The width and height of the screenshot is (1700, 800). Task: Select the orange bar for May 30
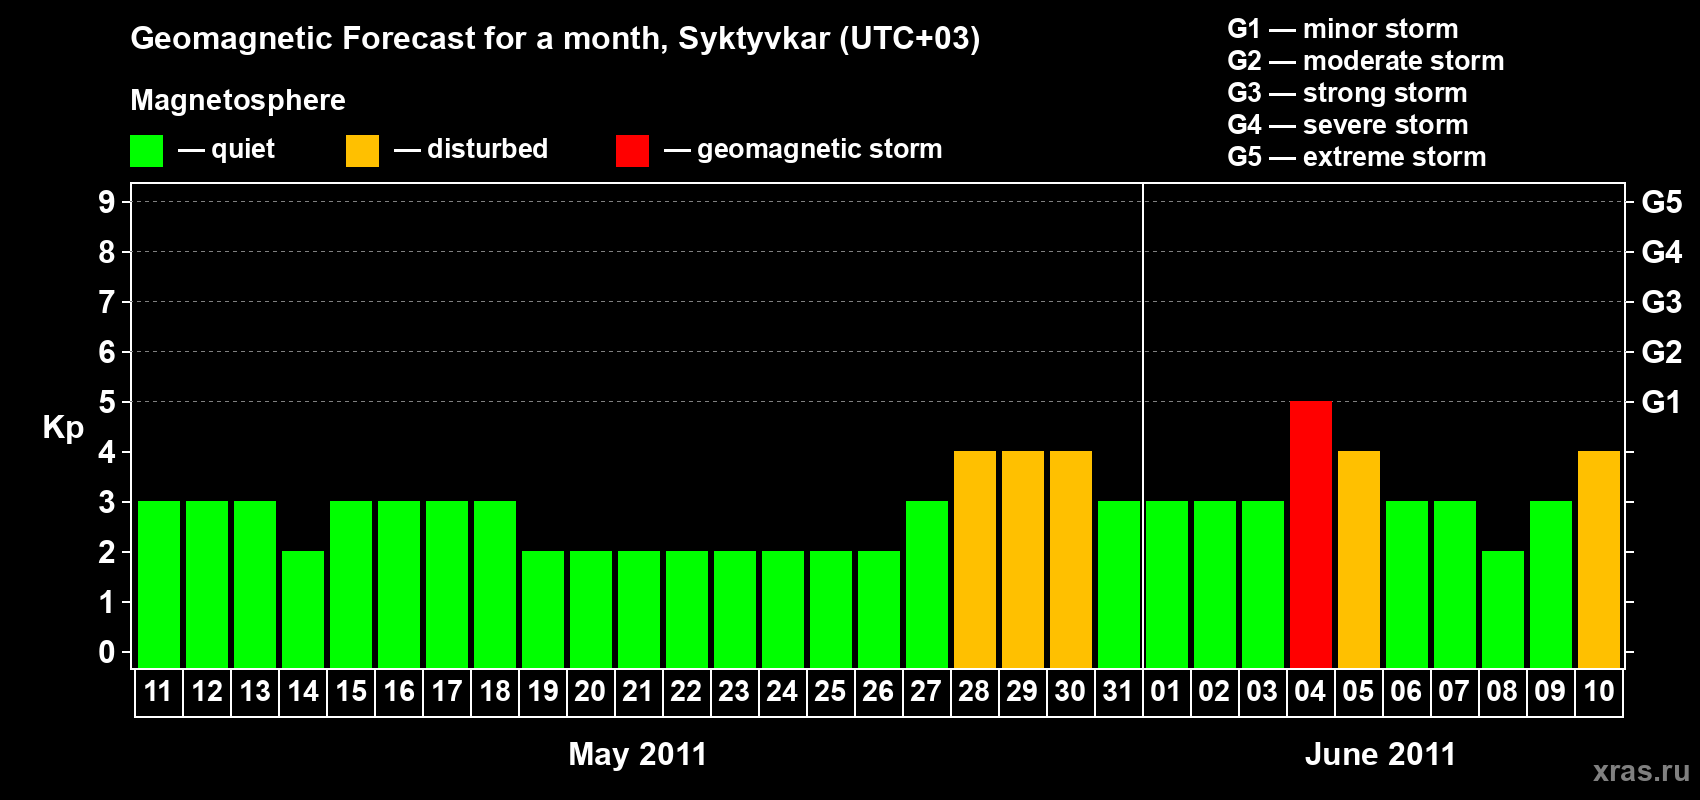click(1071, 559)
